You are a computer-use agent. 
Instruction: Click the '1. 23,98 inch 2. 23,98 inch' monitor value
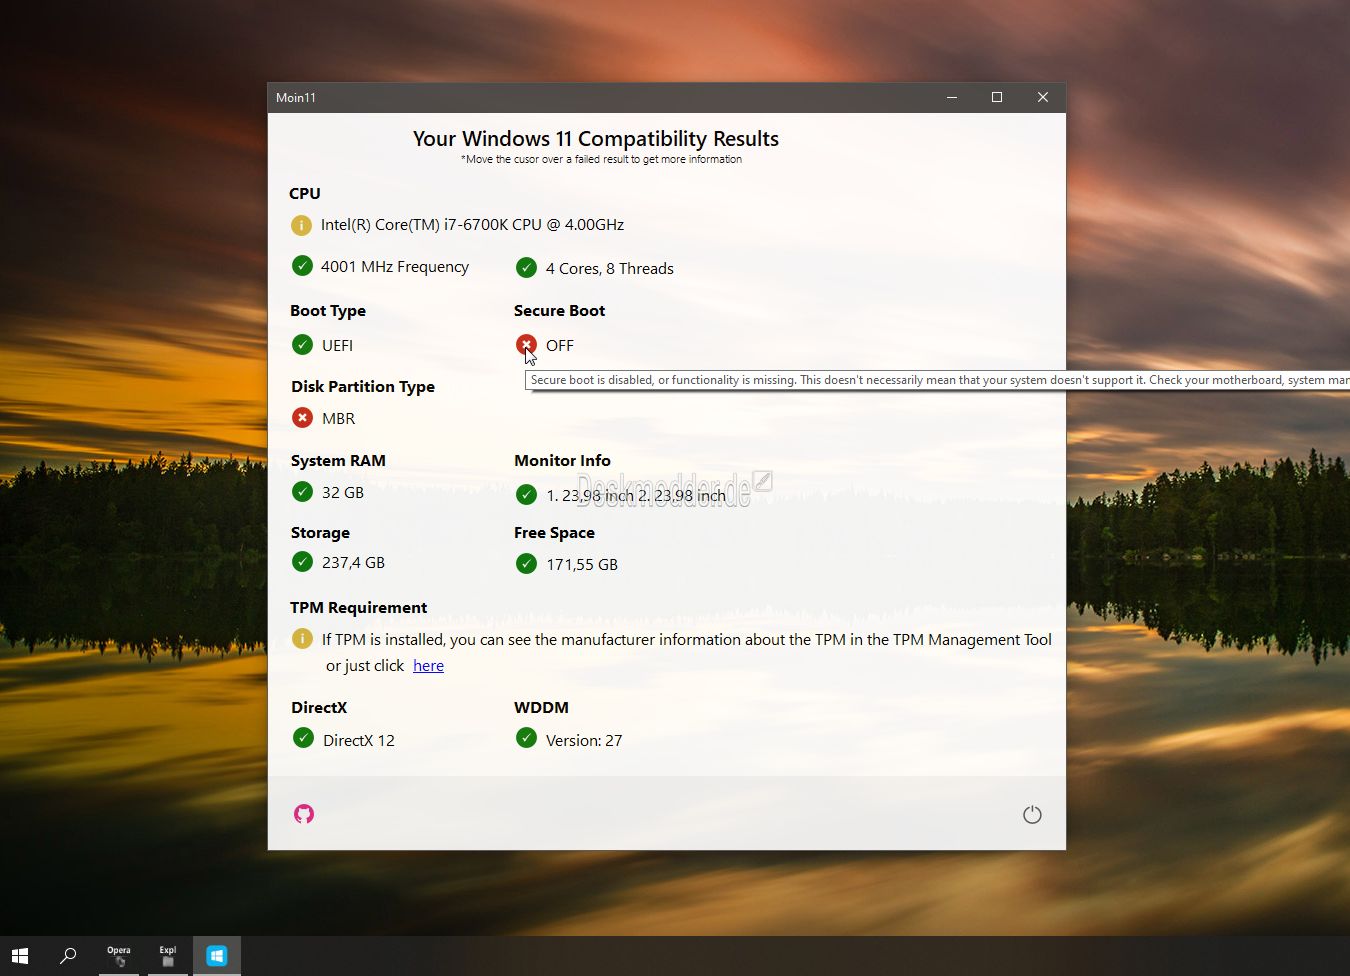coord(636,496)
